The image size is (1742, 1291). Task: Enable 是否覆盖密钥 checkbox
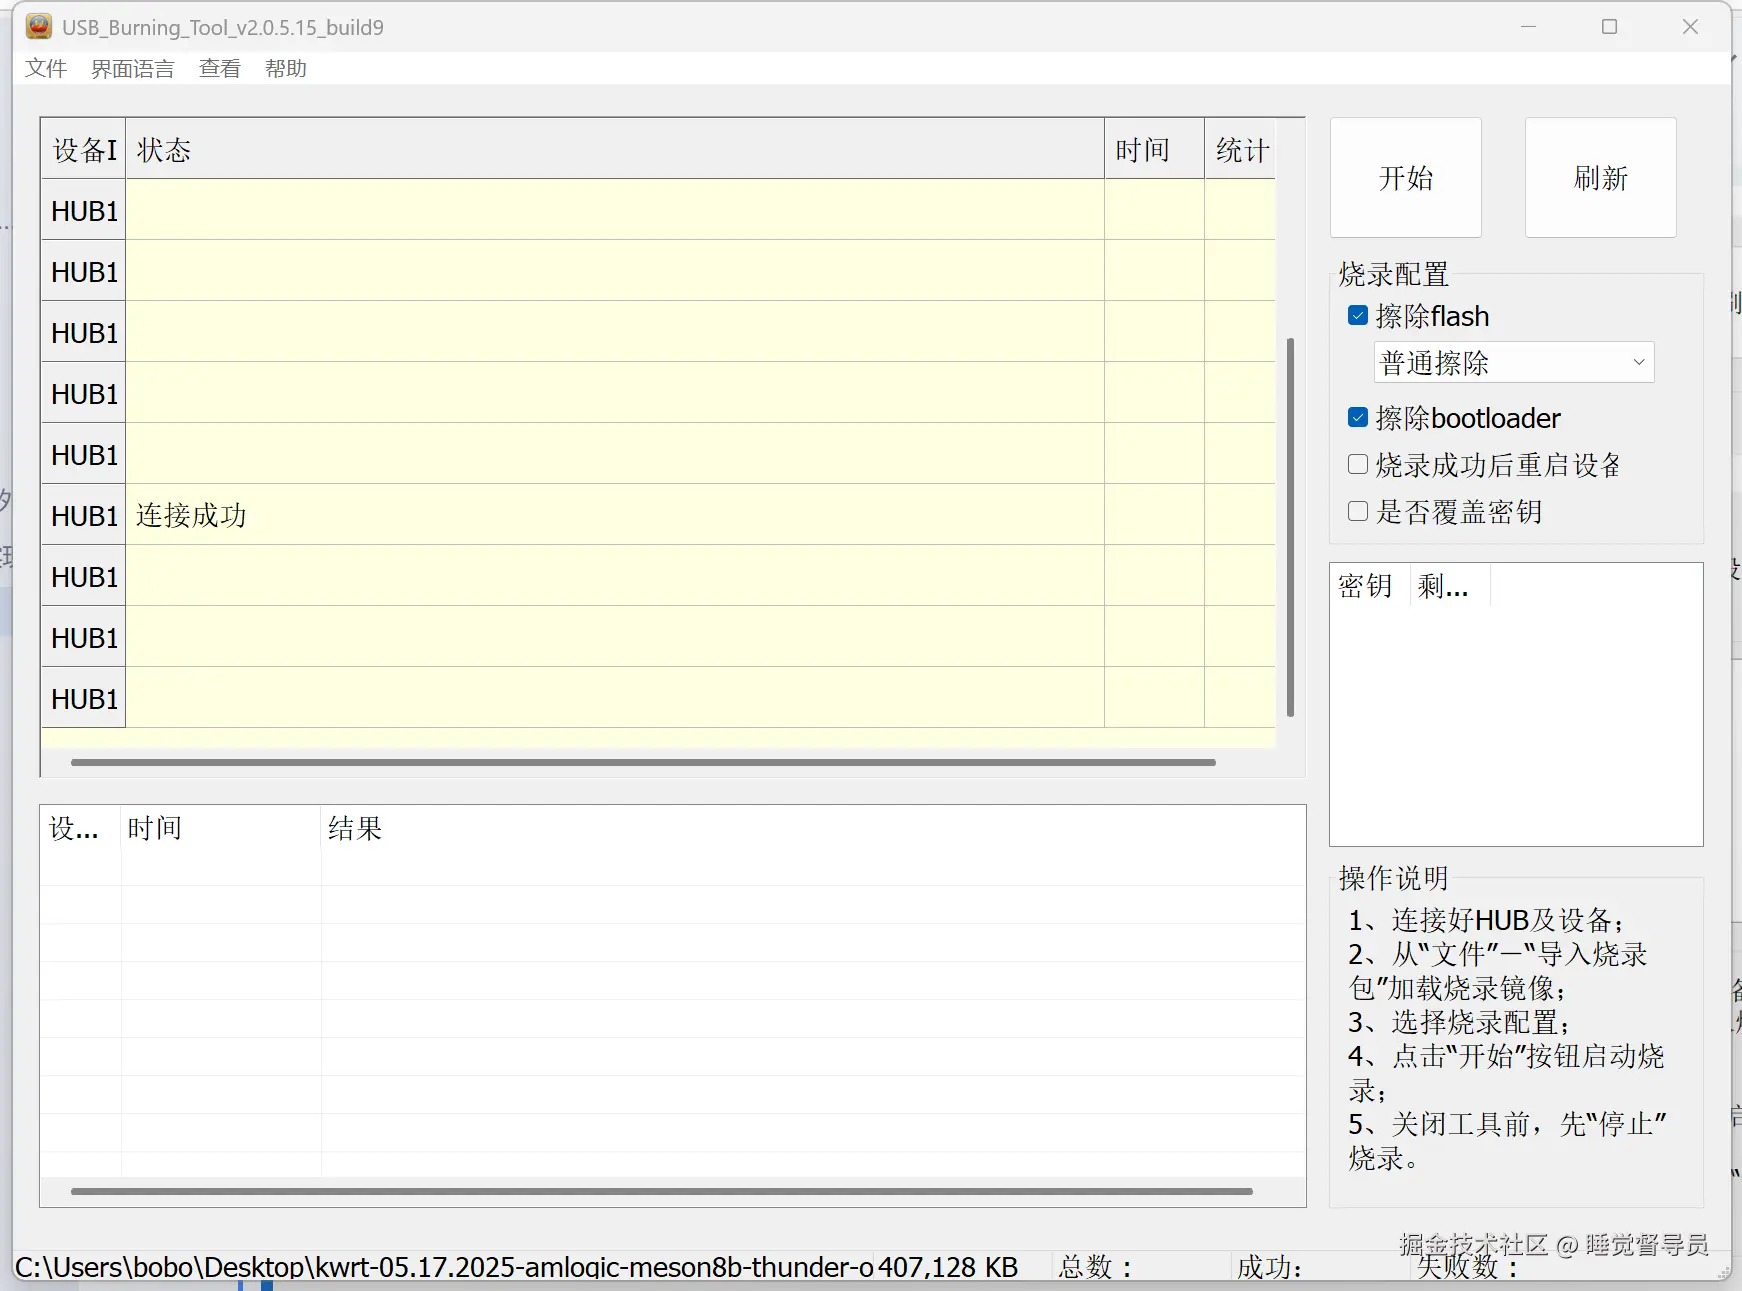pos(1358,511)
